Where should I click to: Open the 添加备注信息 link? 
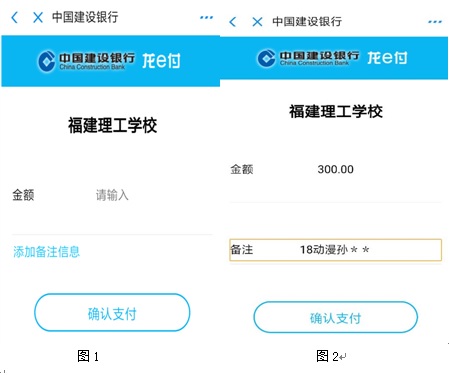point(46,252)
